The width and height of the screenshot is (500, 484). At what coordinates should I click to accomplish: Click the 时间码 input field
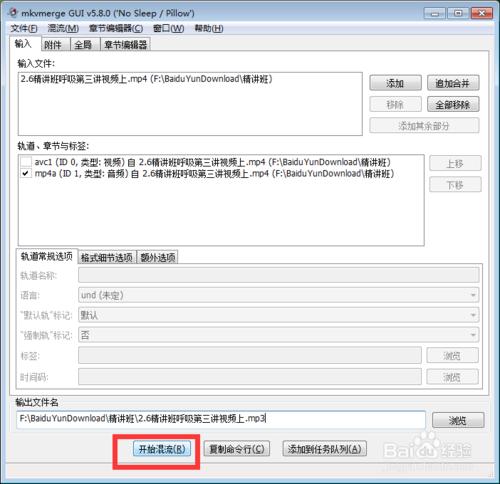coord(250,377)
